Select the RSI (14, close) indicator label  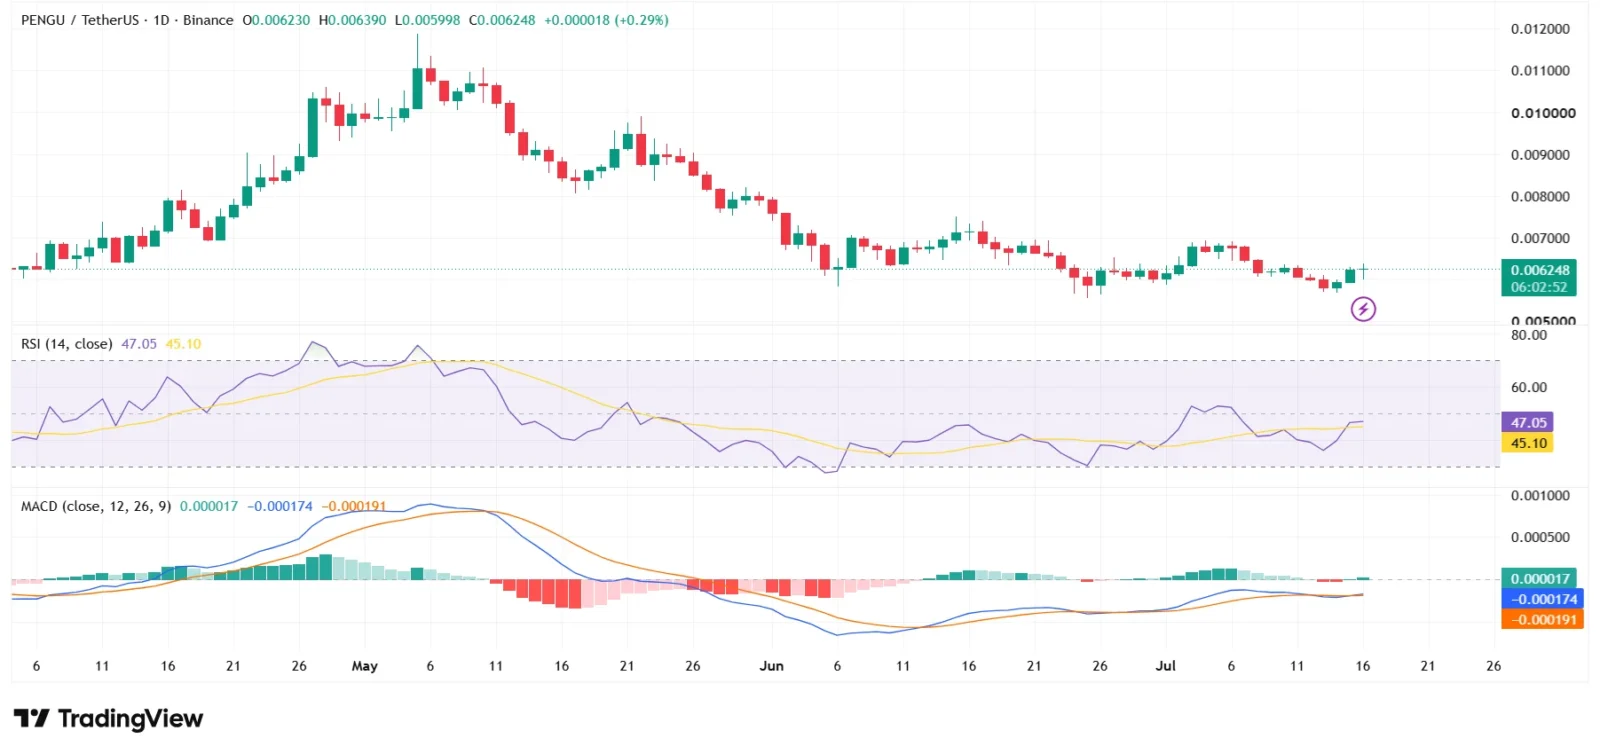[67, 344]
